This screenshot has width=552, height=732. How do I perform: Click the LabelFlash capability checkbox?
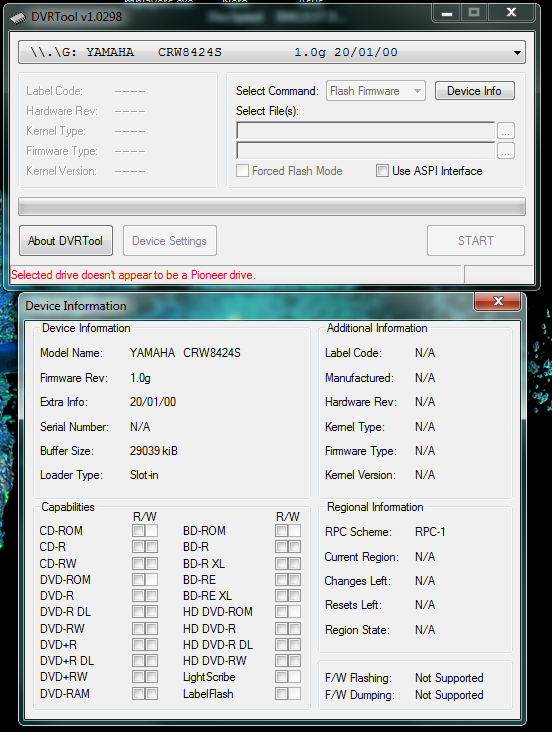pos(282,693)
